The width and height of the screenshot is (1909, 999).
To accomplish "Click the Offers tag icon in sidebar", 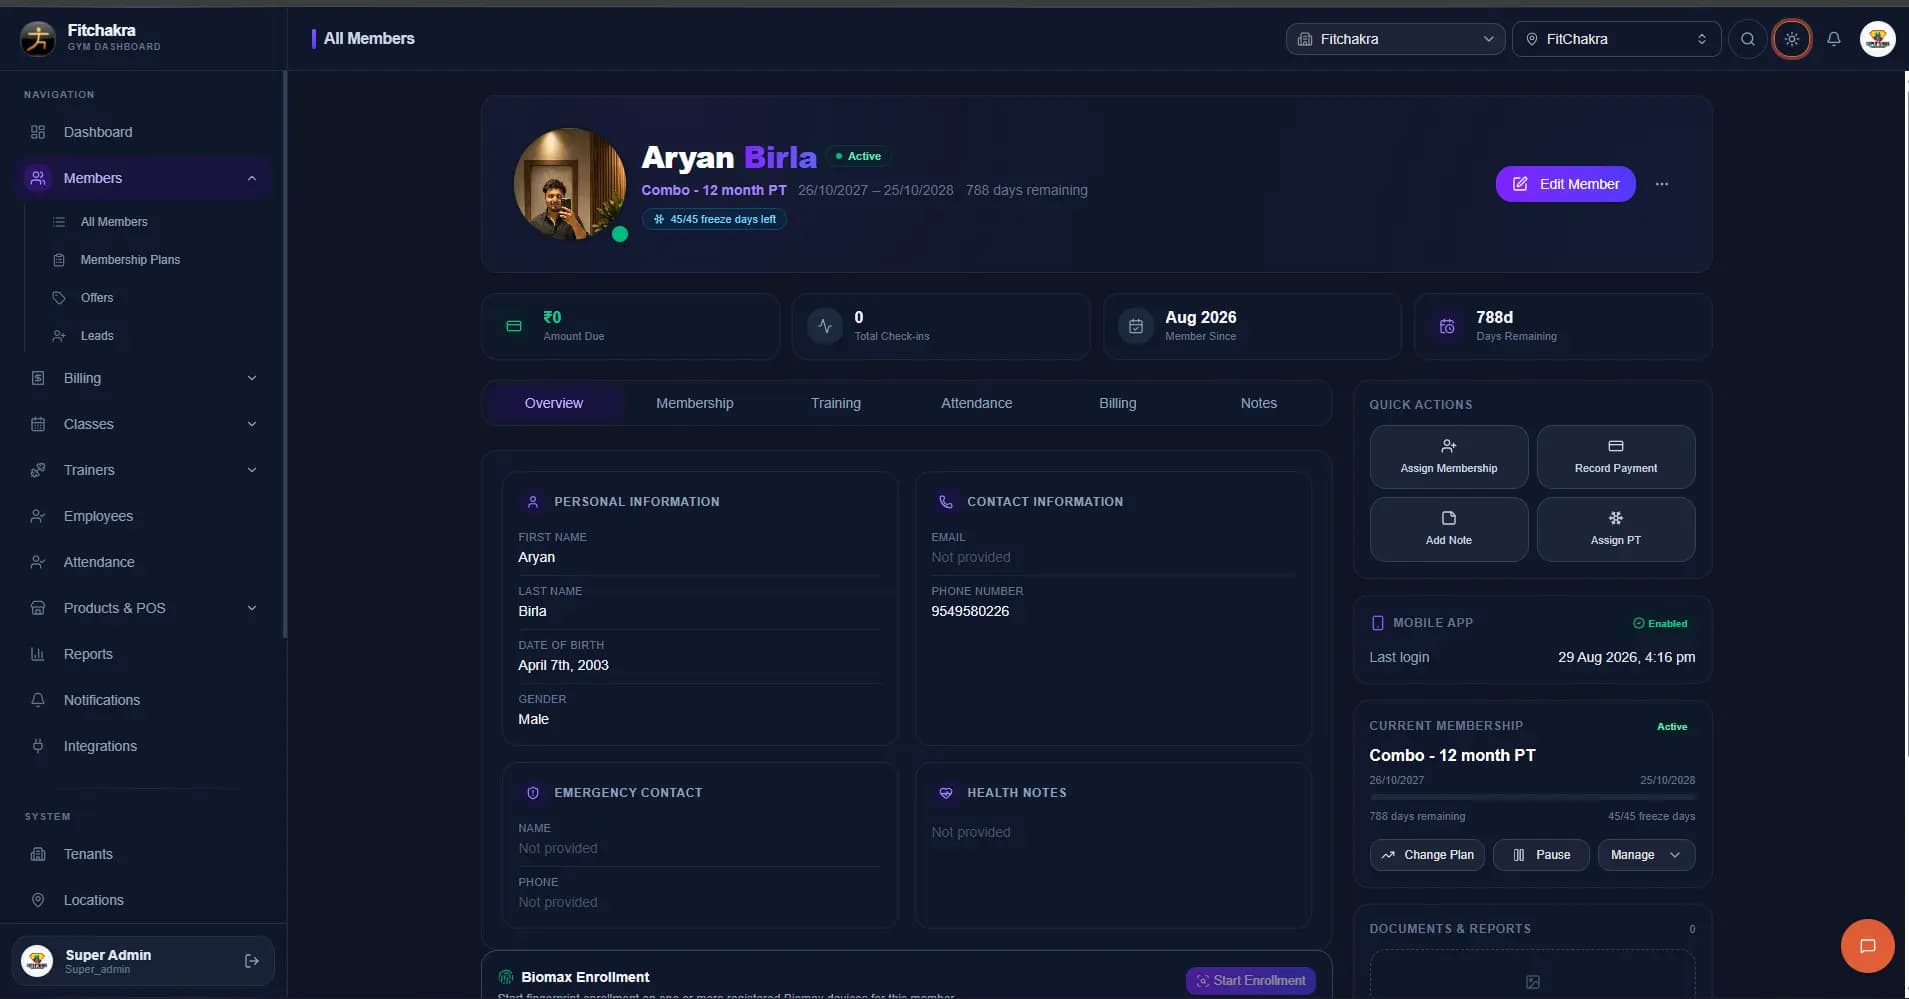I will (59, 298).
